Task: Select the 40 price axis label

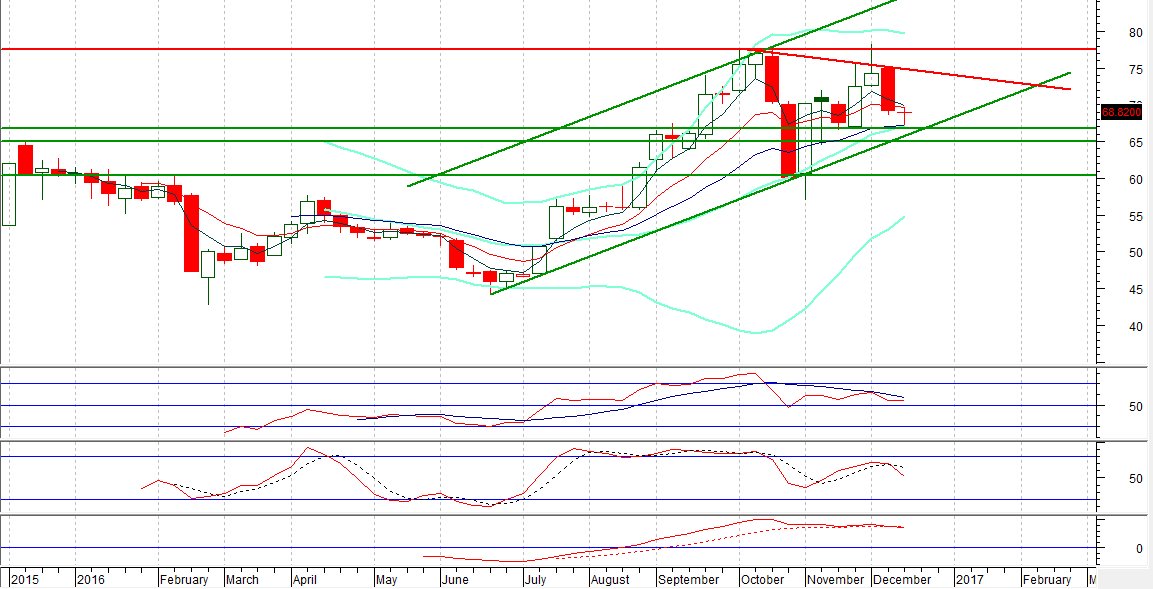Action: [1135, 326]
